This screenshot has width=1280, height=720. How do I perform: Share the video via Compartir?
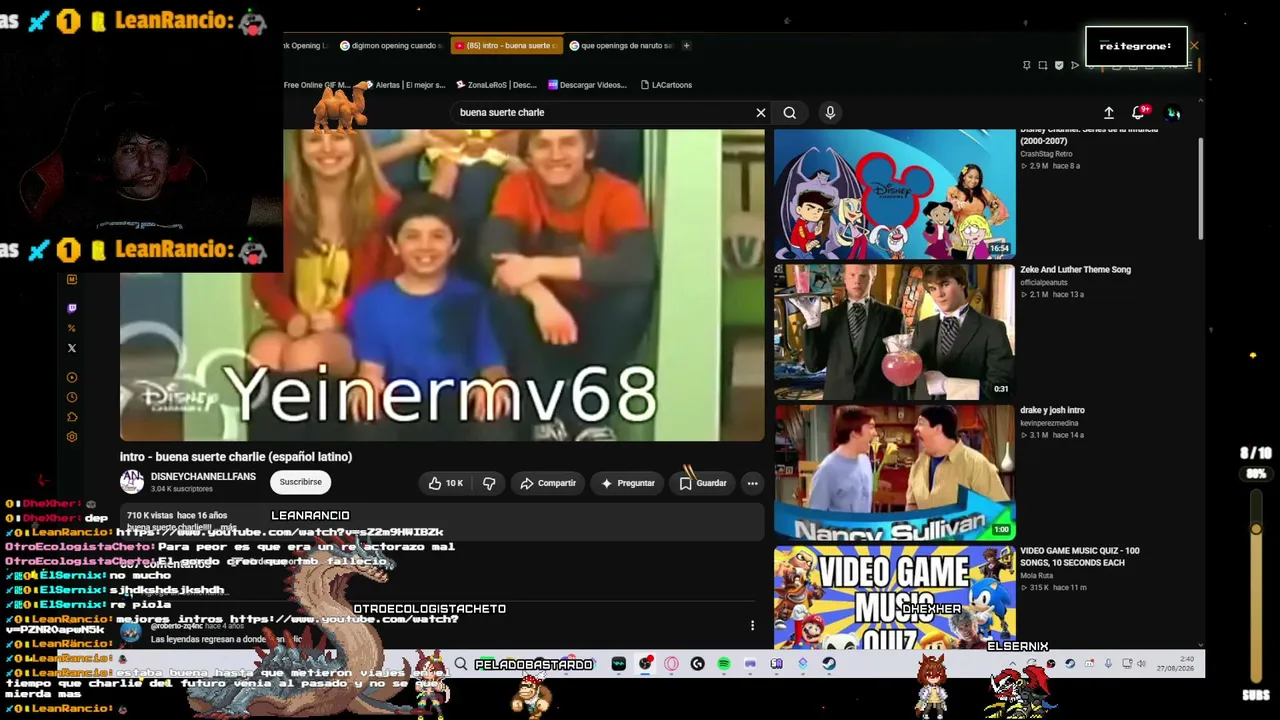[548, 483]
